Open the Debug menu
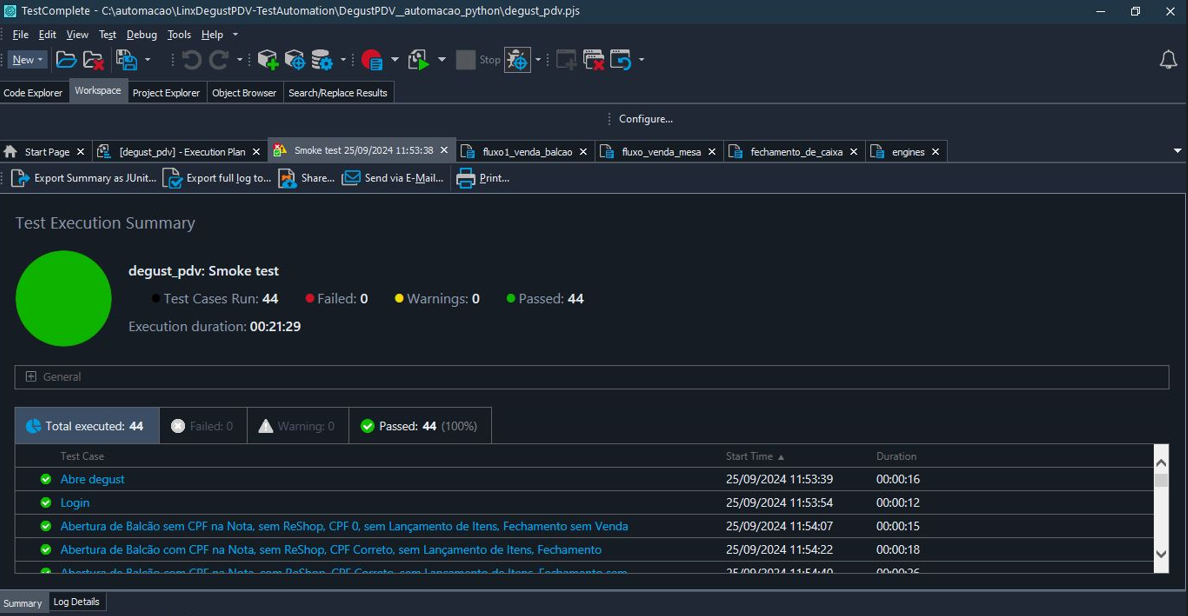1188x616 pixels. click(141, 35)
